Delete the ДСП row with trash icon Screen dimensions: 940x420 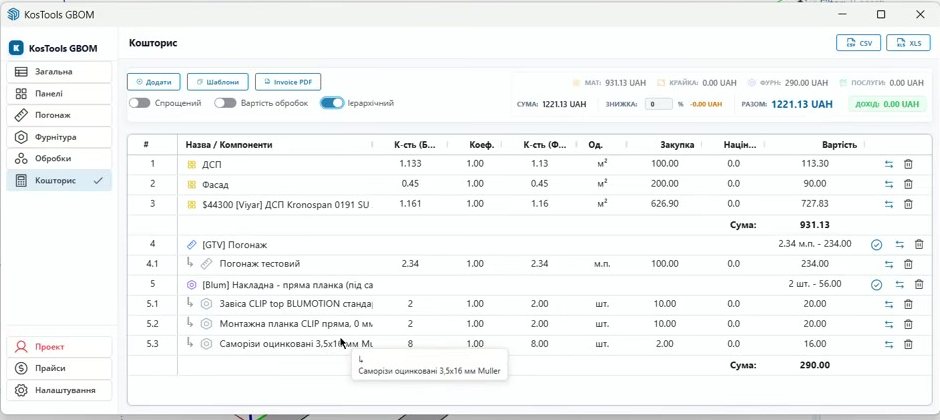click(908, 164)
